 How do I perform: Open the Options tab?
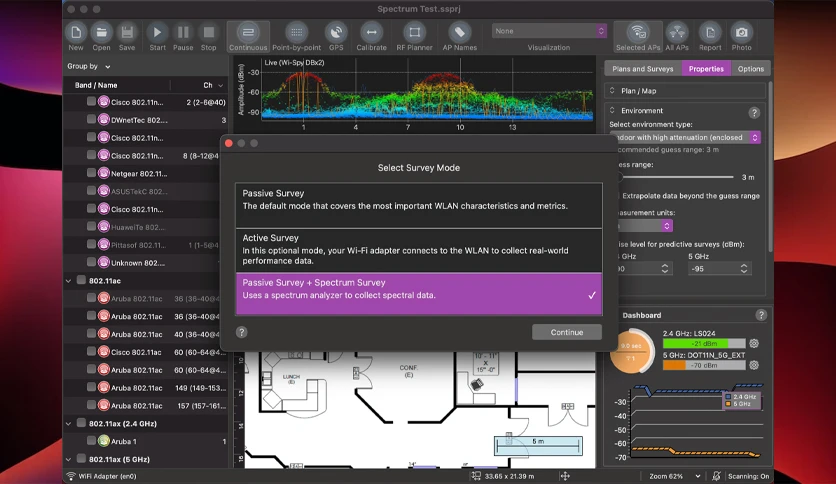coord(751,69)
